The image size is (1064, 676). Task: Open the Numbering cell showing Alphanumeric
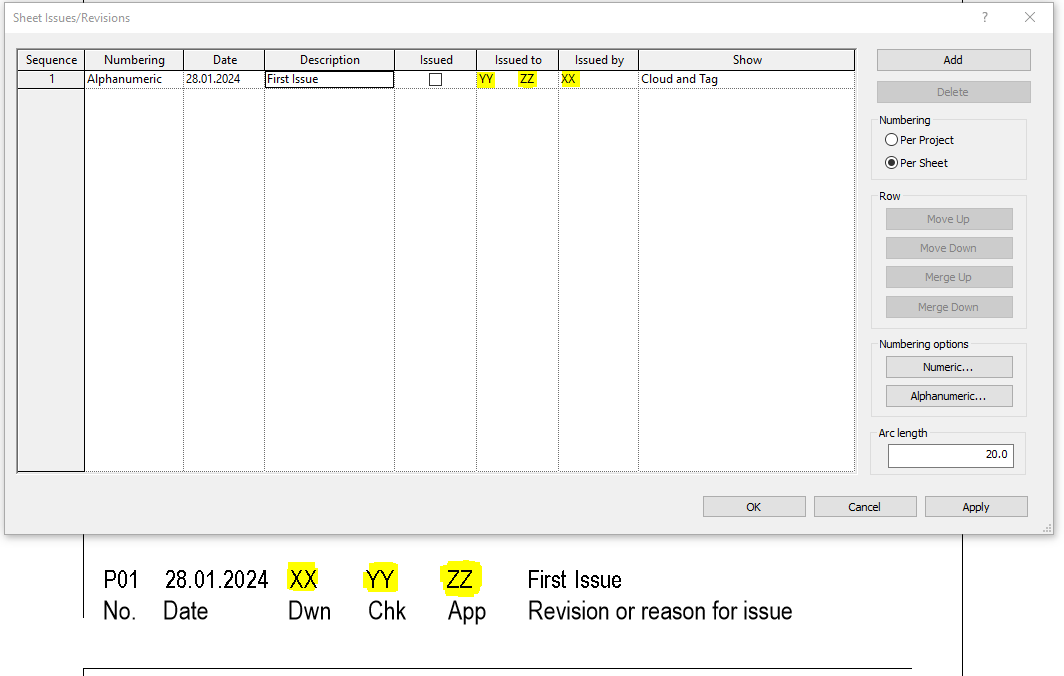133,78
